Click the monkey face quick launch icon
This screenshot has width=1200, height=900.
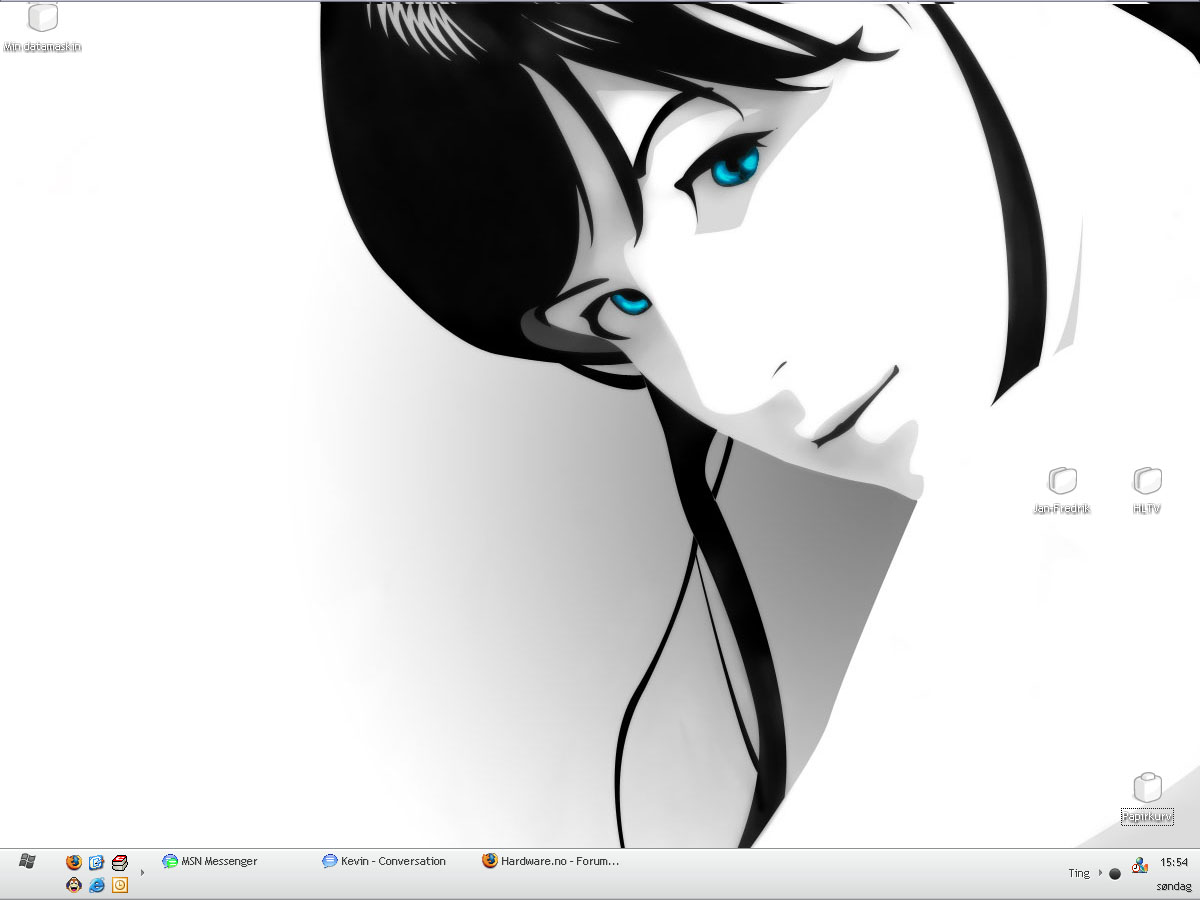pyautogui.click(x=73, y=885)
